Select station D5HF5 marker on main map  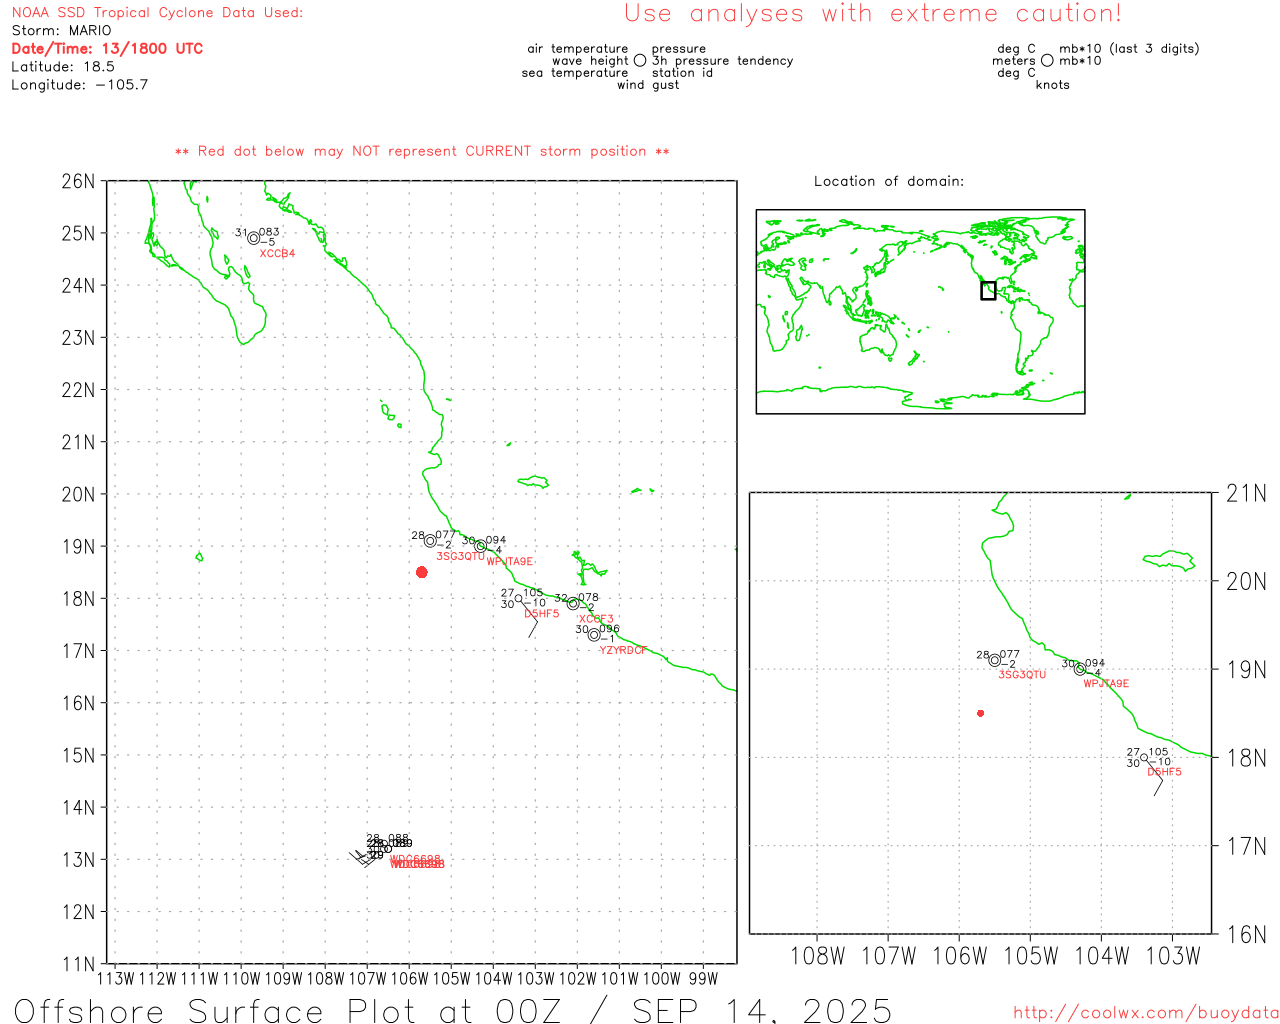(x=518, y=598)
